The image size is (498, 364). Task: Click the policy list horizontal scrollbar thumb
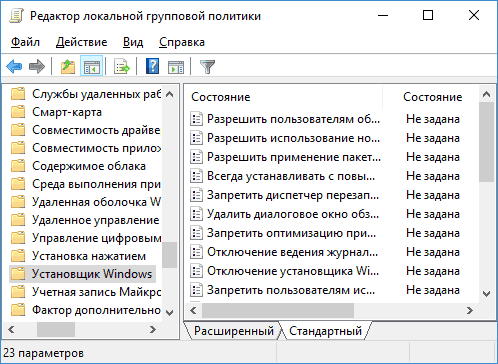[278, 310]
